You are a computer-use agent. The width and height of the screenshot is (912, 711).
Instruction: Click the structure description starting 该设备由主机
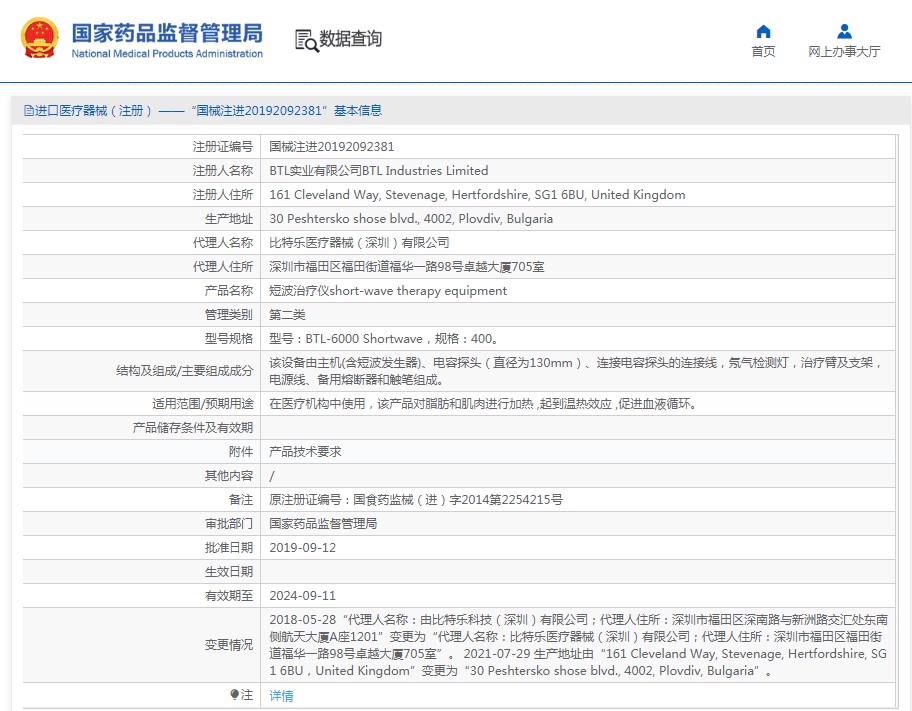576,371
